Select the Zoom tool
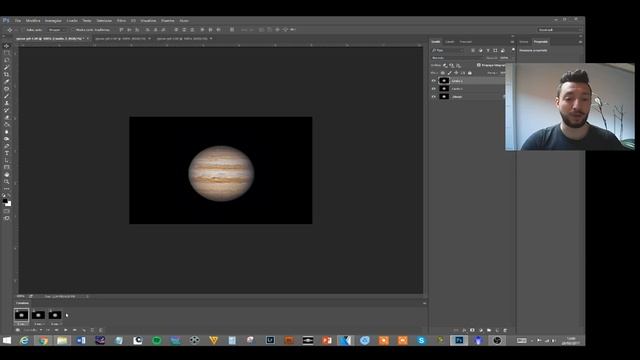640x360 pixels. point(7,182)
